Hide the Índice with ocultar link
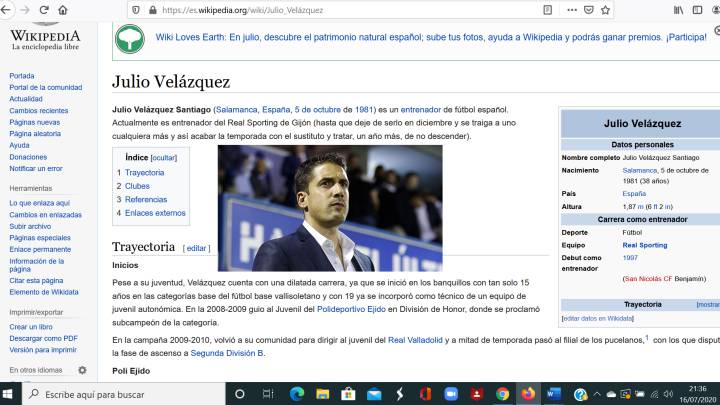 tap(163, 158)
